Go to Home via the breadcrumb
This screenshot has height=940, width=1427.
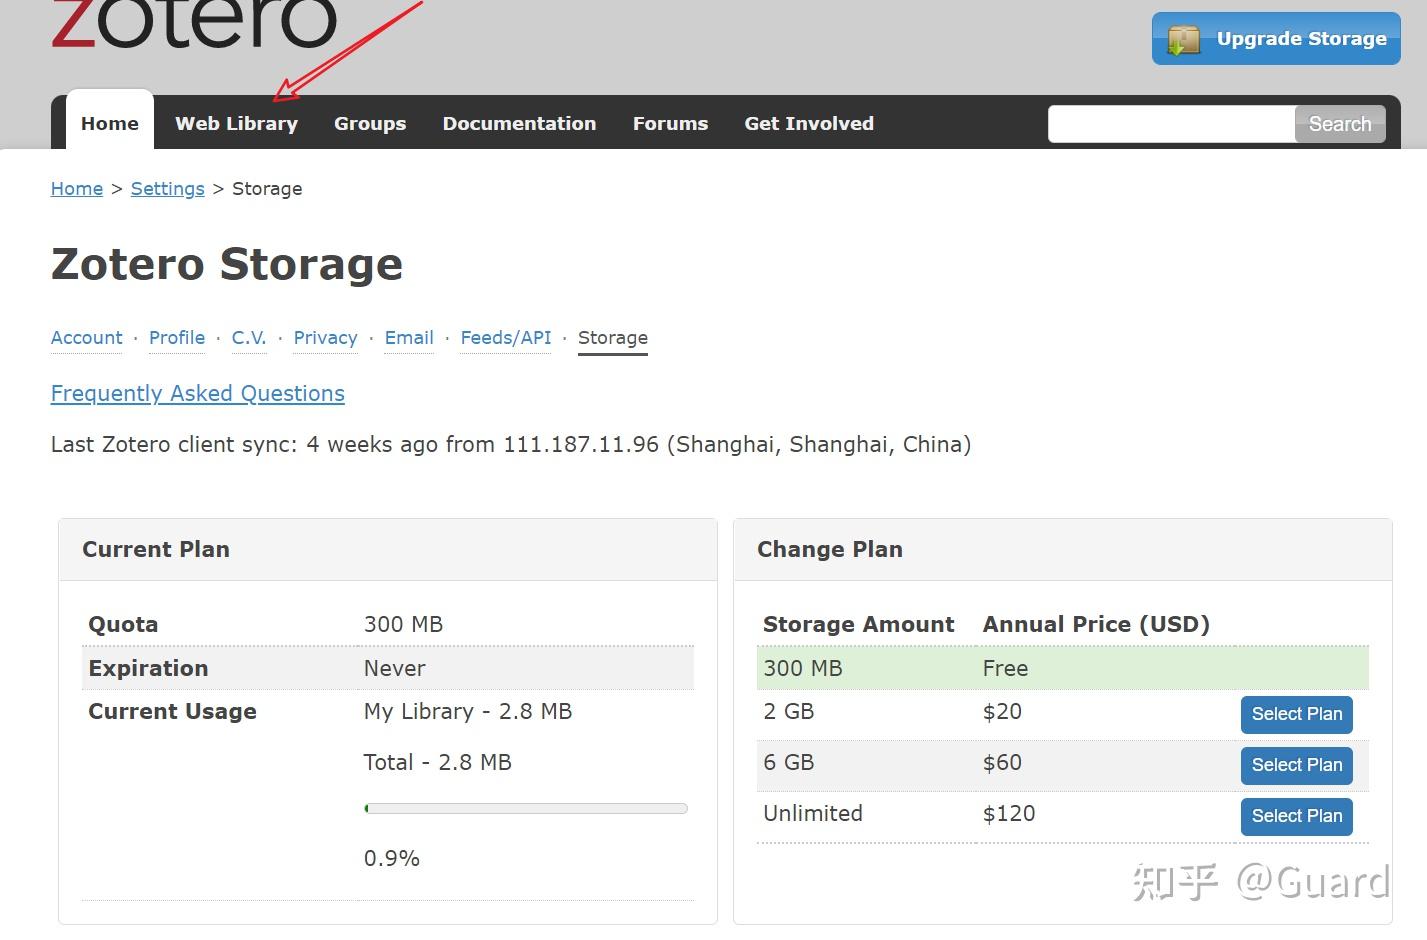pyautogui.click(x=76, y=188)
